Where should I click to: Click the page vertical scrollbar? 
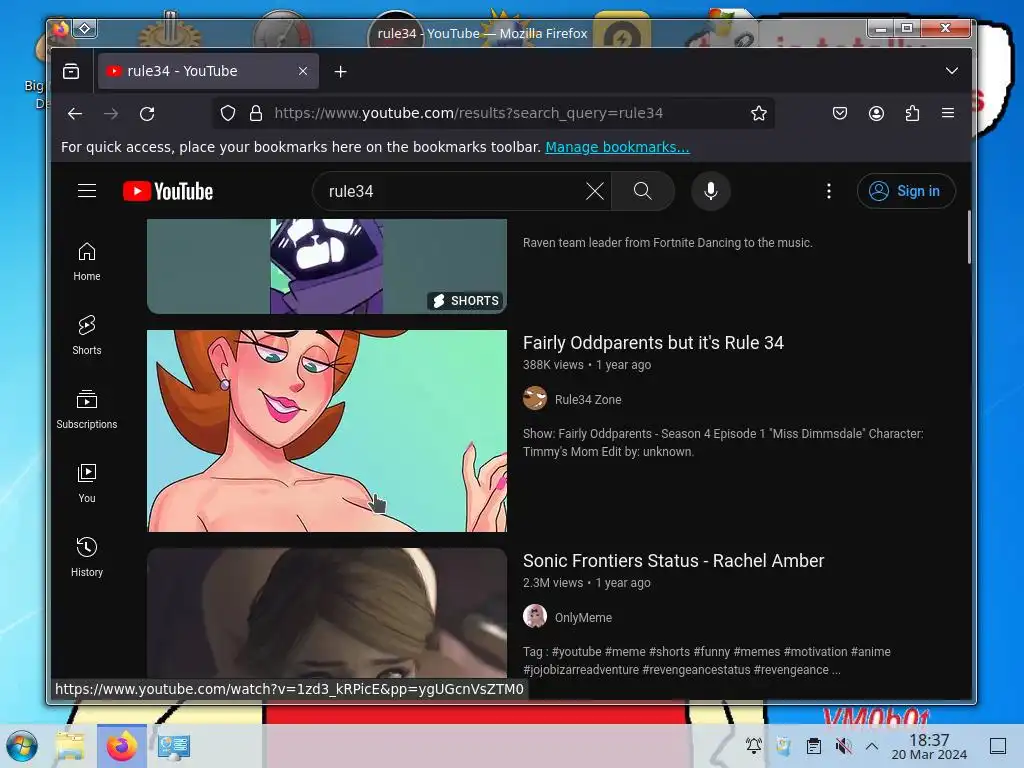(969, 238)
